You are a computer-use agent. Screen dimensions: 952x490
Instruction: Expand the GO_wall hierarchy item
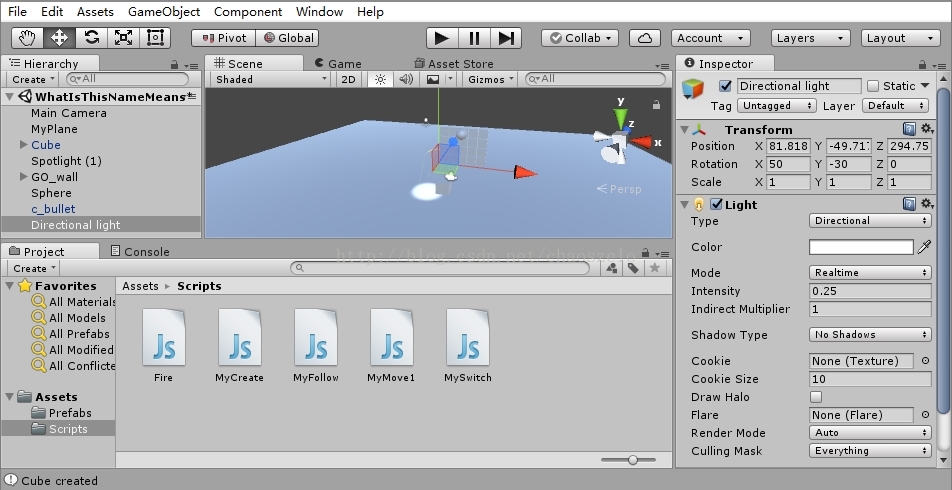pyautogui.click(x=23, y=177)
